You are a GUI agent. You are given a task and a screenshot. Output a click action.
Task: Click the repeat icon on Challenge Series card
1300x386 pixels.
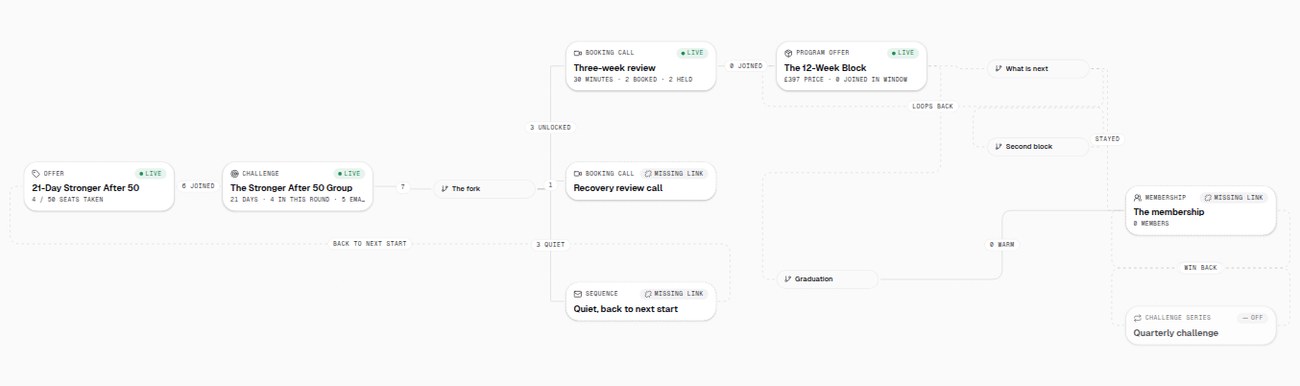pos(1138,318)
